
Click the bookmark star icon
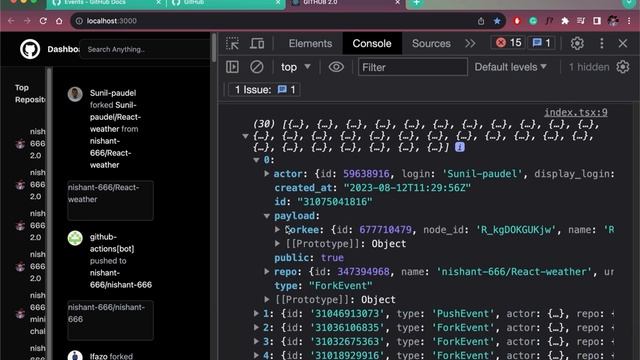(x=497, y=21)
